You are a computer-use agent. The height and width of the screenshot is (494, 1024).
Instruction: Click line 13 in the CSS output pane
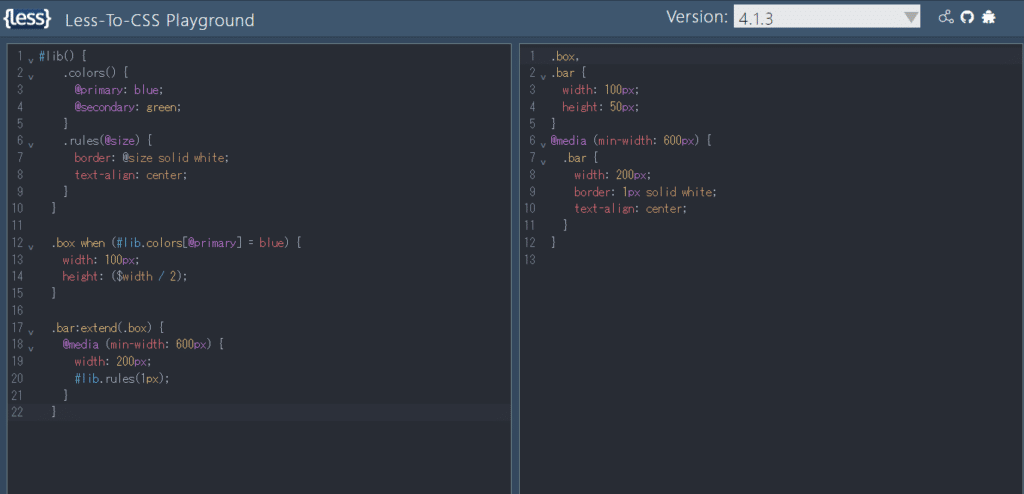pyautogui.click(x=700, y=260)
